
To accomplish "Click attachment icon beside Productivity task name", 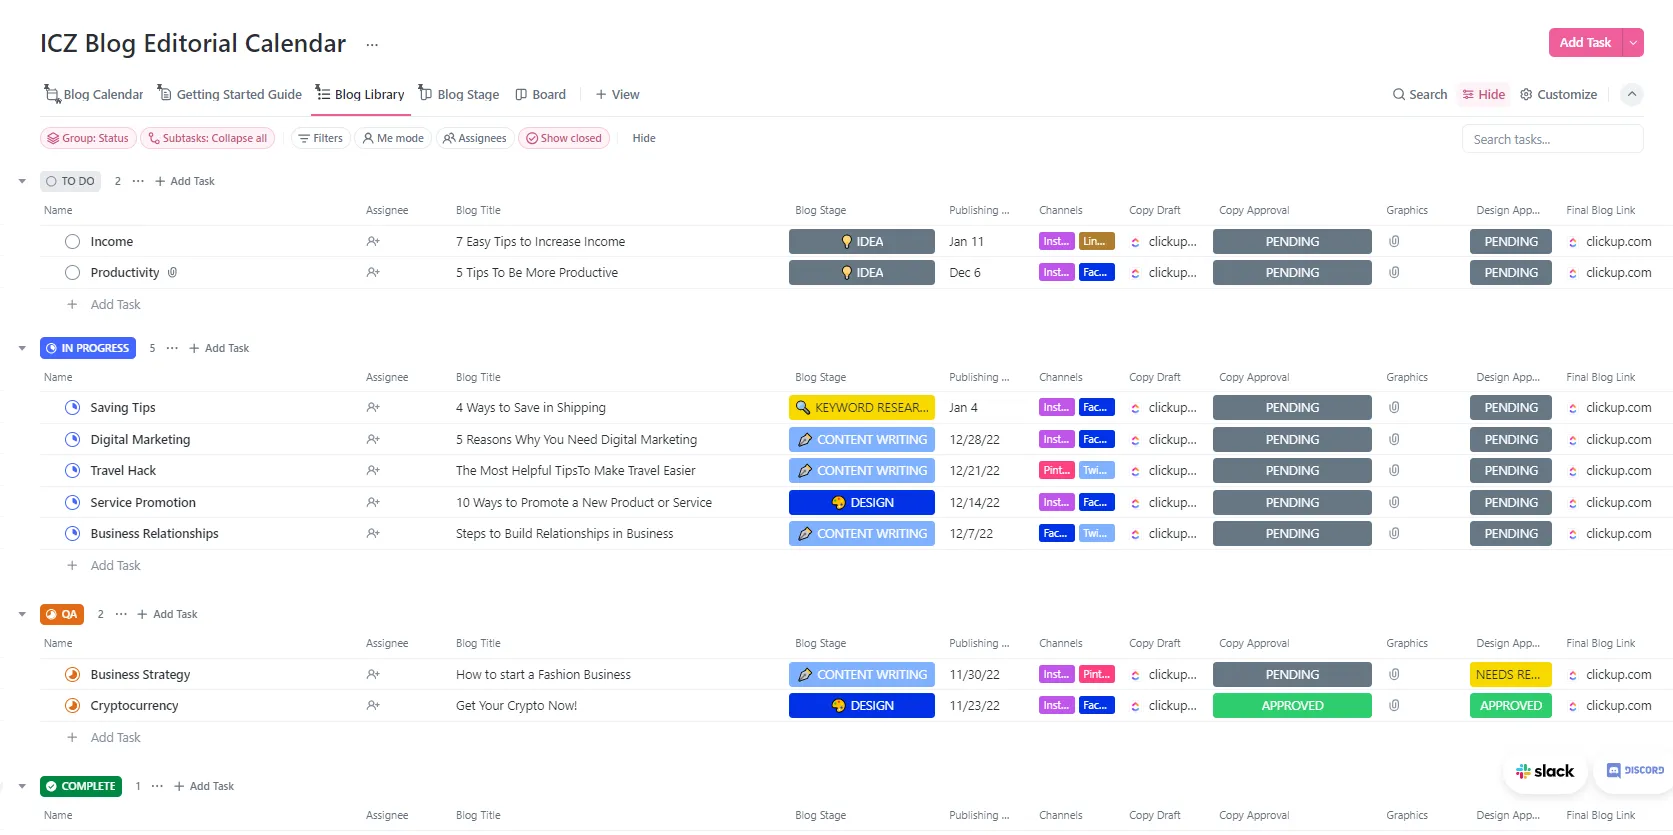I will (173, 273).
